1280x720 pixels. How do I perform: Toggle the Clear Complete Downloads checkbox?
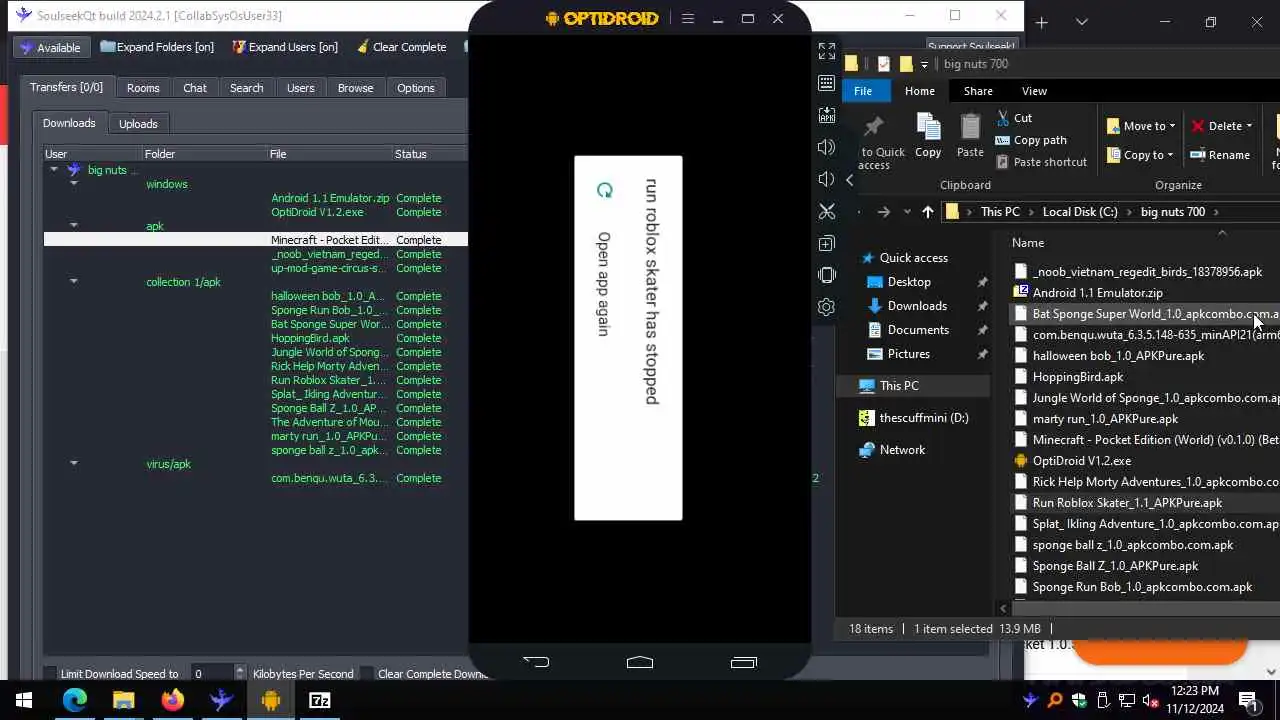(367, 674)
